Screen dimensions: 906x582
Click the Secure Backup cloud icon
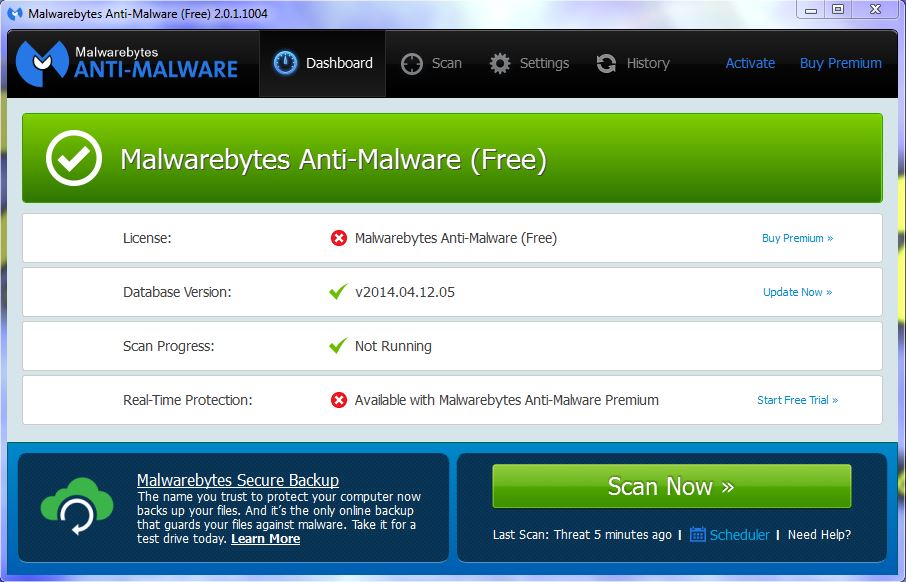point(77,506)
